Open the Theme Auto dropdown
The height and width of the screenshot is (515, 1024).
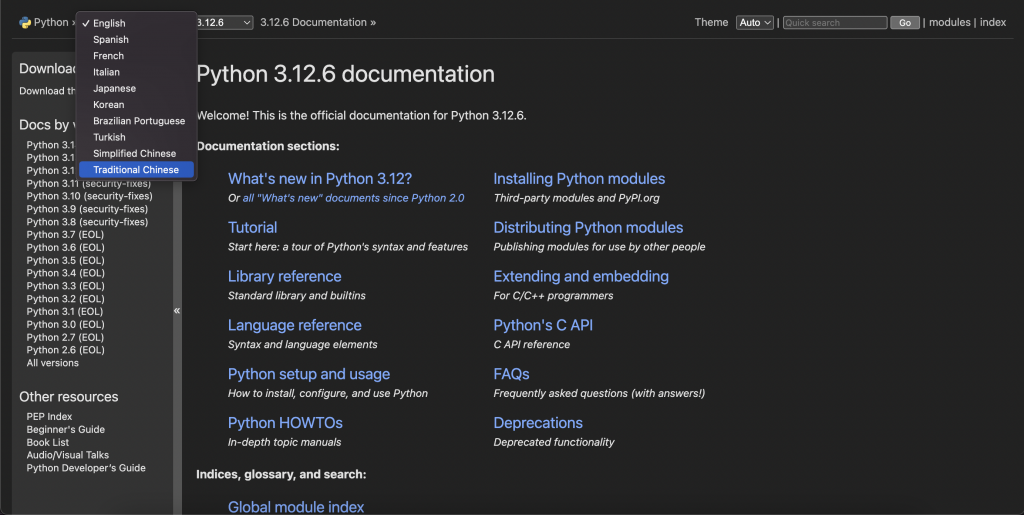click(x=754, y=22)
